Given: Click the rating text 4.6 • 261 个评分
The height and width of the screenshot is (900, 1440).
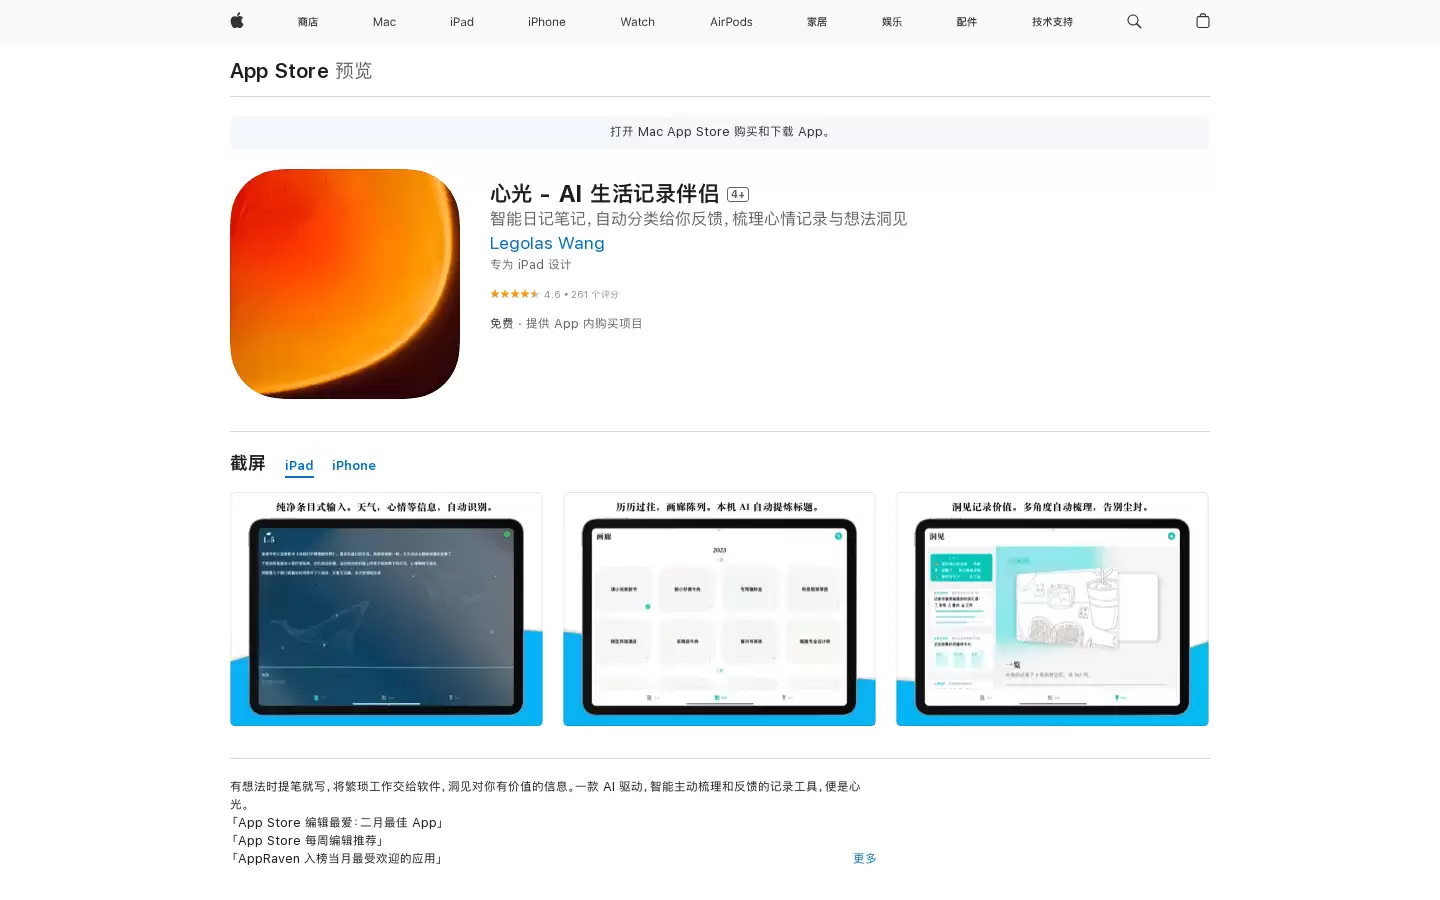Looking at the screenshot, I should (x=581, y=295).
